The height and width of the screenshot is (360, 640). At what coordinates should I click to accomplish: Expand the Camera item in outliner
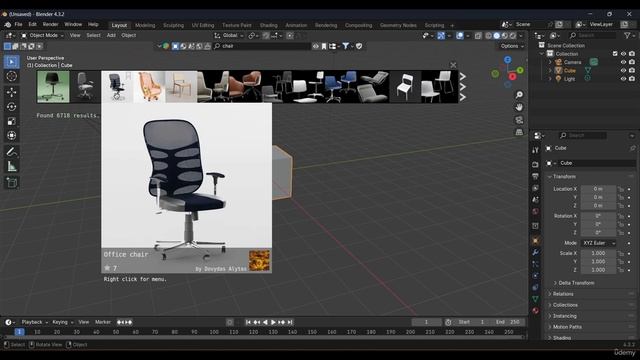pos(550,62)
